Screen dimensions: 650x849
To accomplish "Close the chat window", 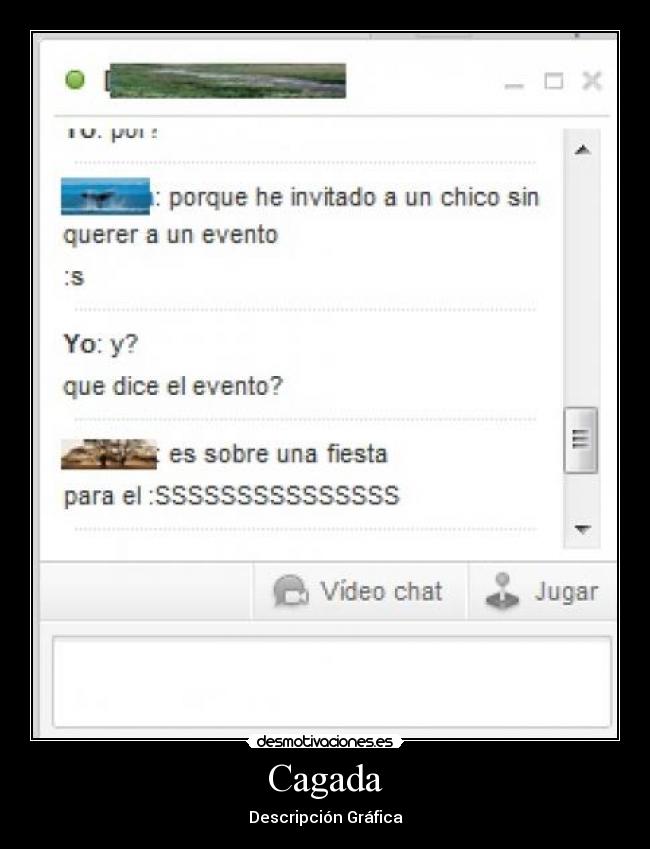I will [x=592, y=81].
